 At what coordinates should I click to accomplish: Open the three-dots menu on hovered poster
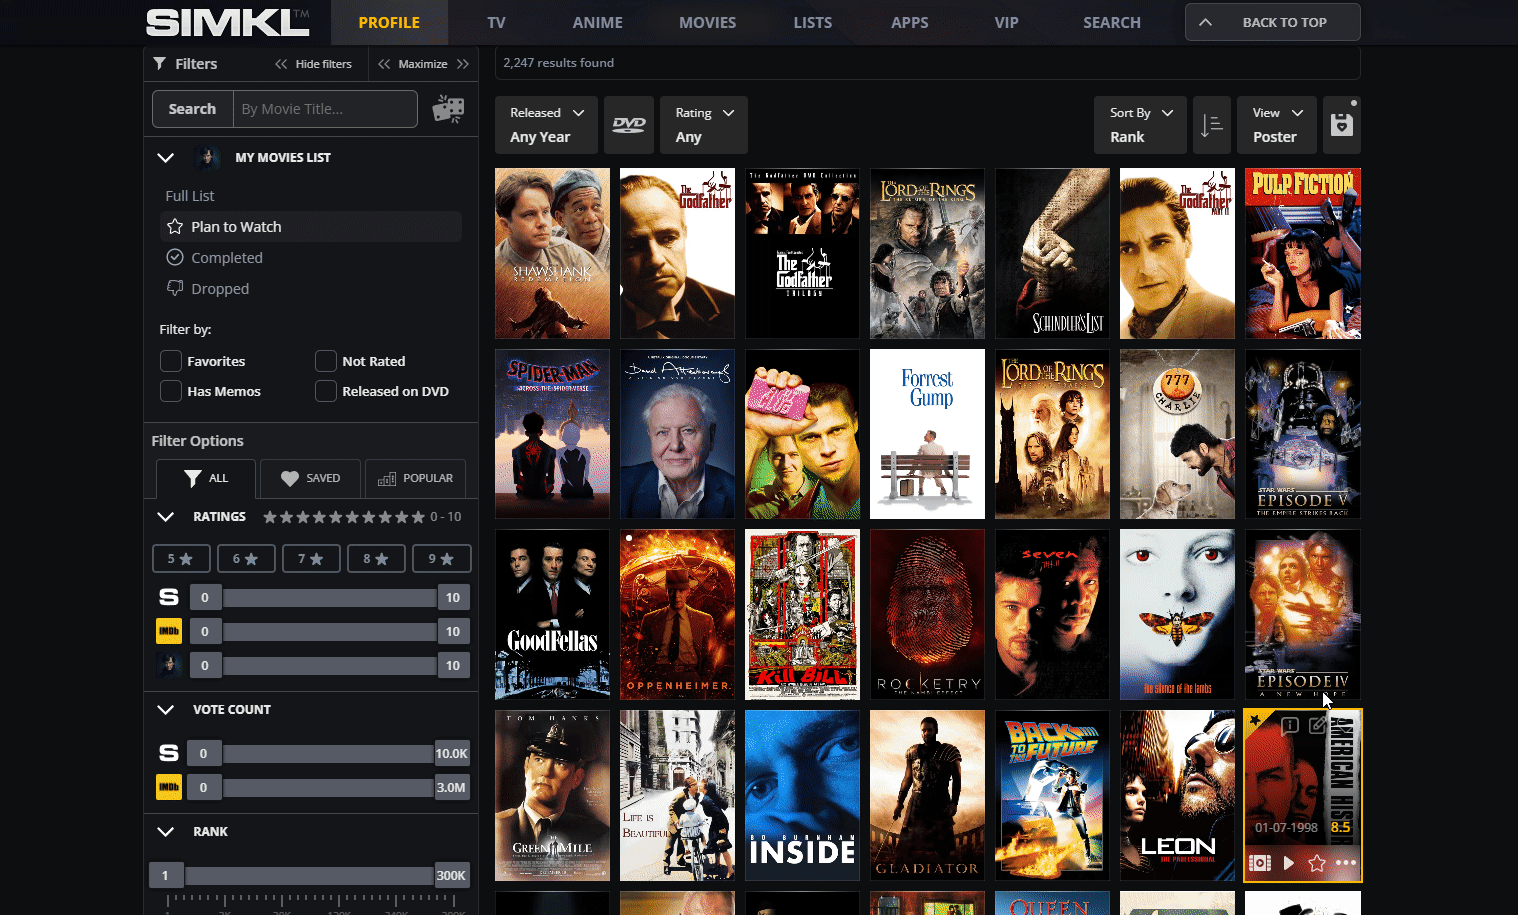tap(1345, 863)
